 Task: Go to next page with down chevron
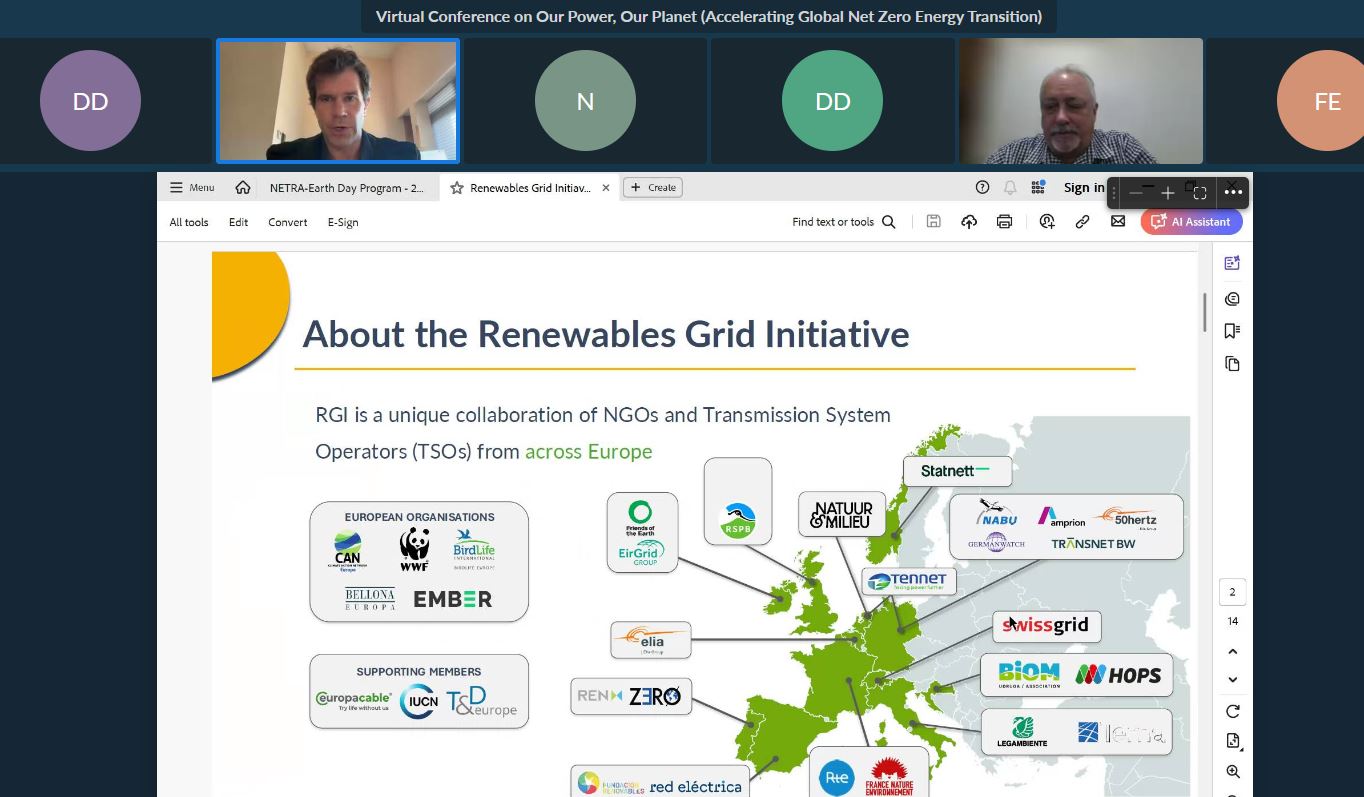[x=1232, y=680]
